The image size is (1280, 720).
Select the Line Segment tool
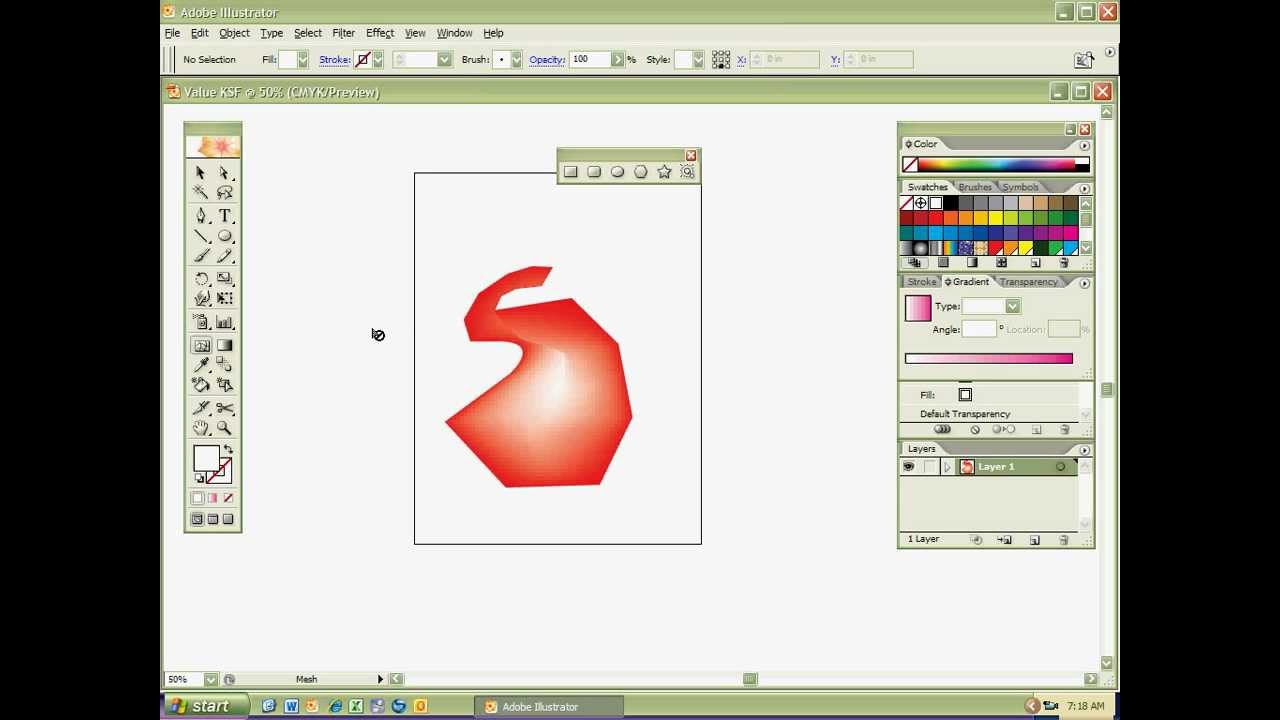pyautogui.click(x=201, y=236)
